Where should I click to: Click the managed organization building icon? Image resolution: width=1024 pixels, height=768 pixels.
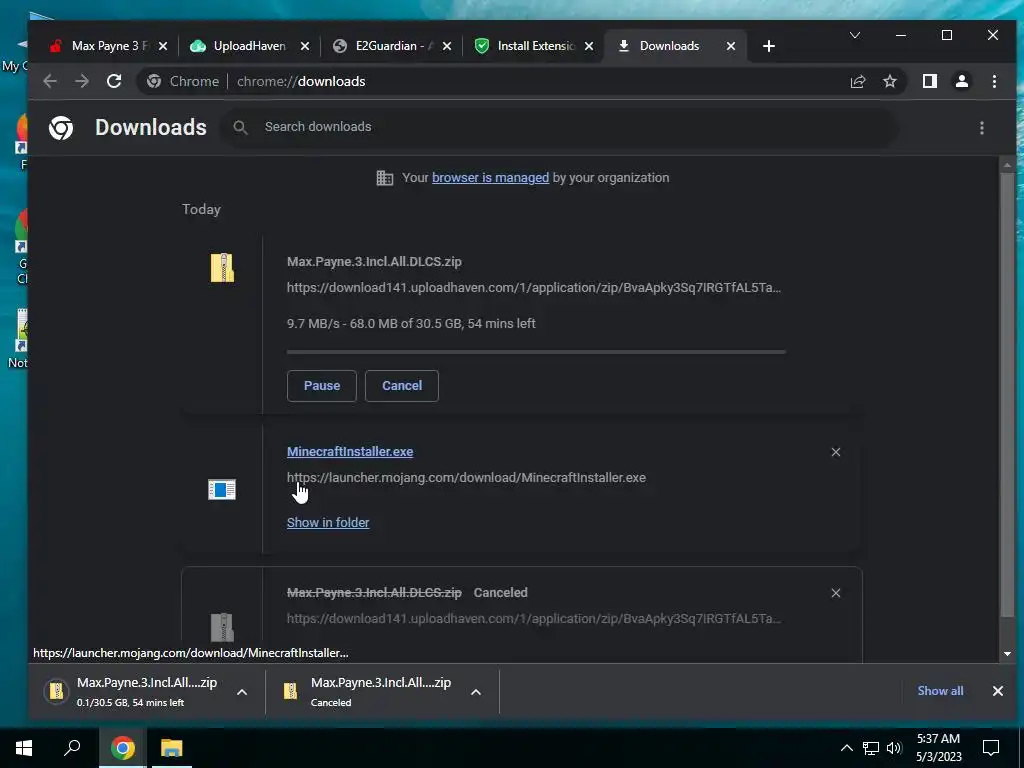(385, 178)
